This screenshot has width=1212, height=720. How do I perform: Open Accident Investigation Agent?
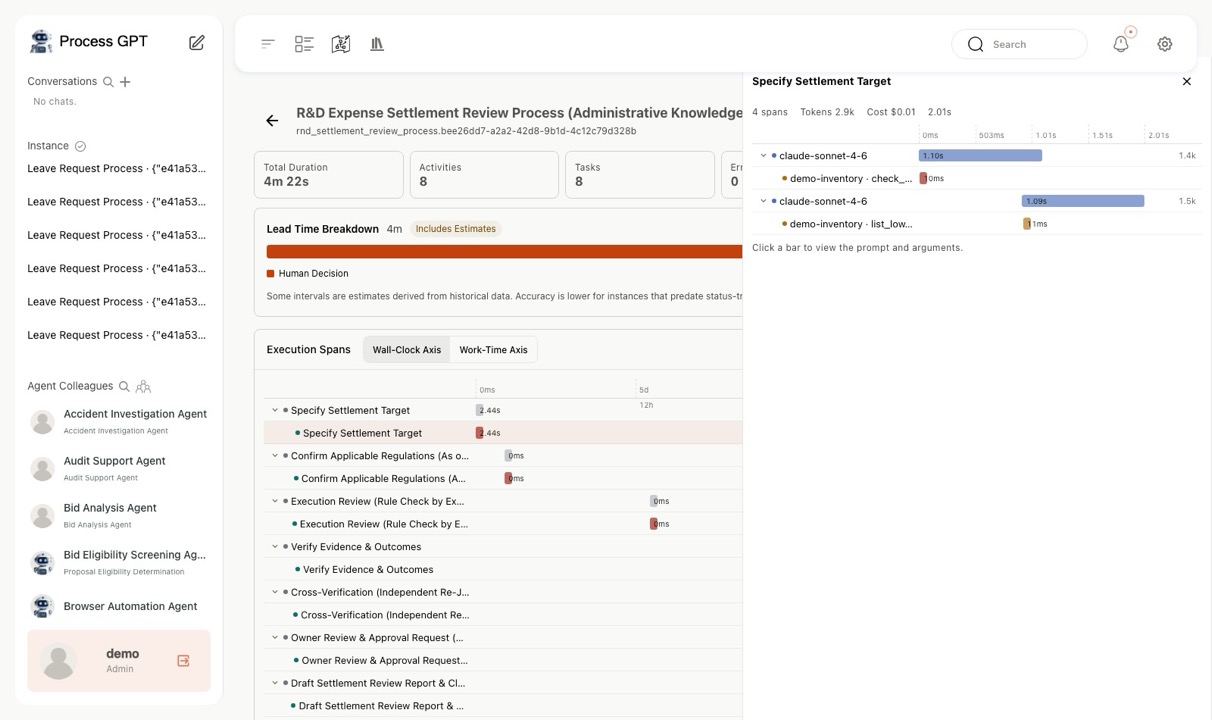[118, 422]
